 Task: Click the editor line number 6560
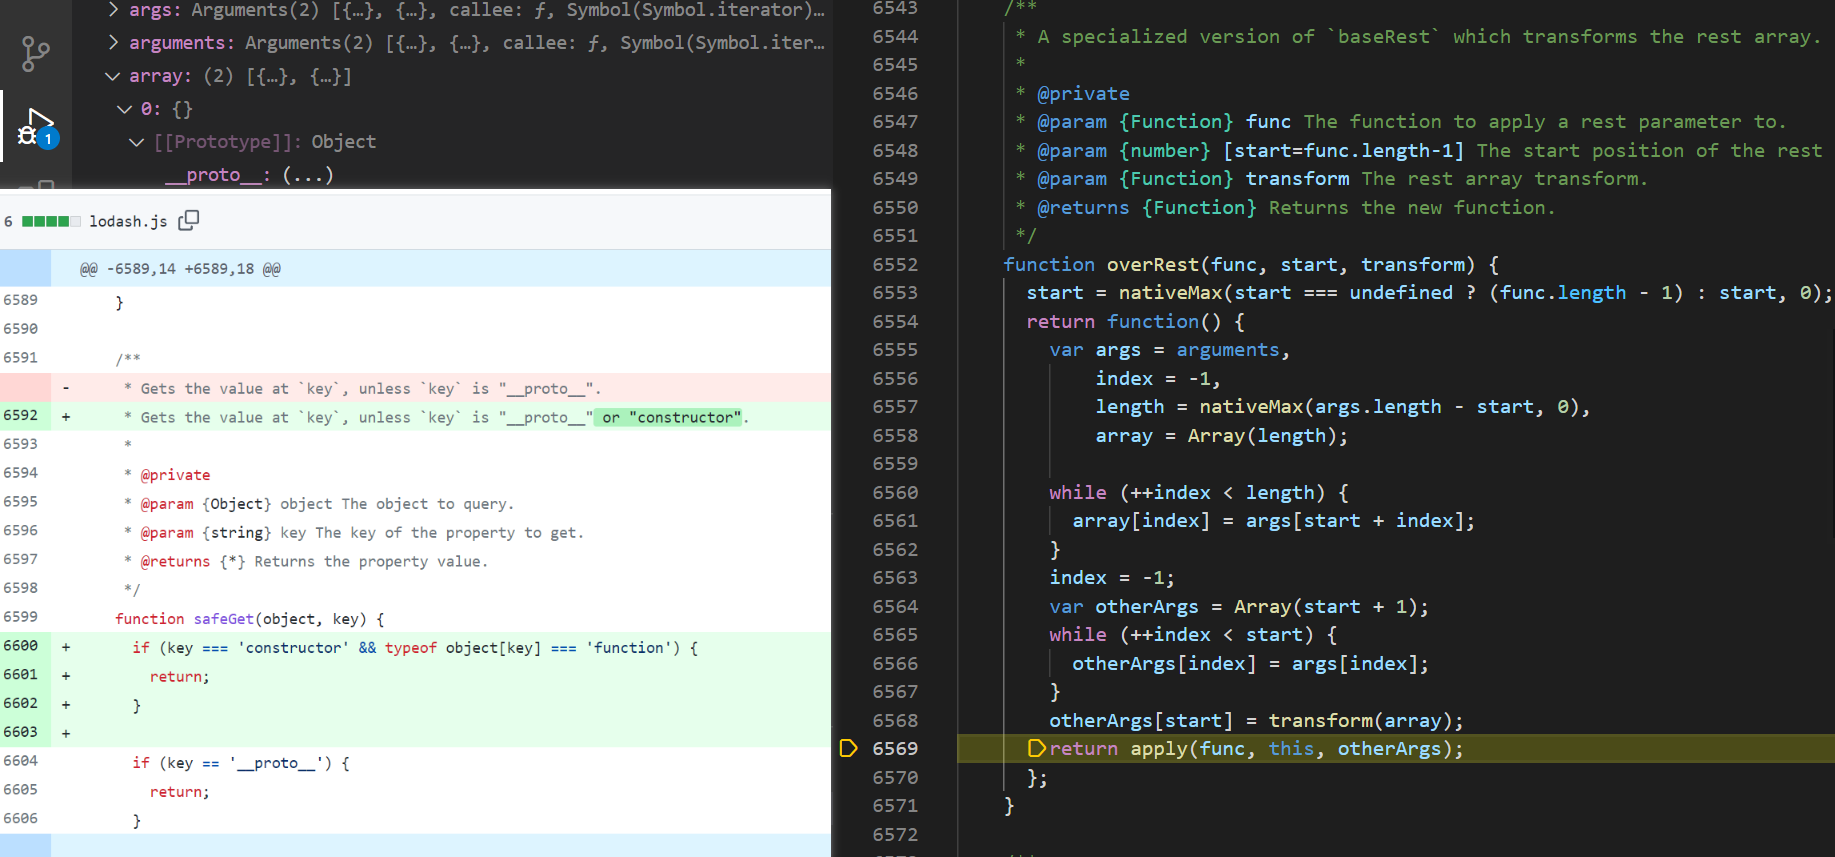coord(895,492)
